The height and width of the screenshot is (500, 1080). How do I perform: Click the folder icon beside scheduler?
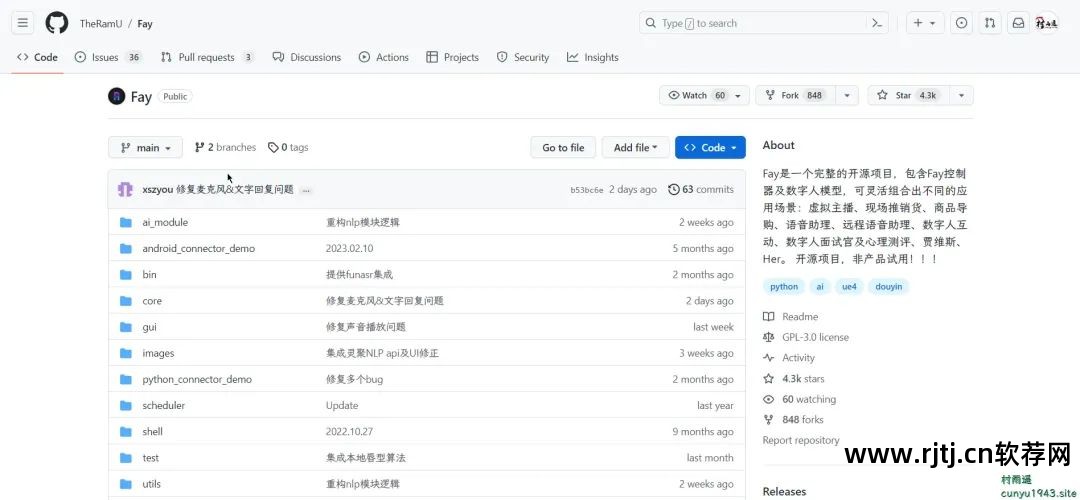[125, 406]
